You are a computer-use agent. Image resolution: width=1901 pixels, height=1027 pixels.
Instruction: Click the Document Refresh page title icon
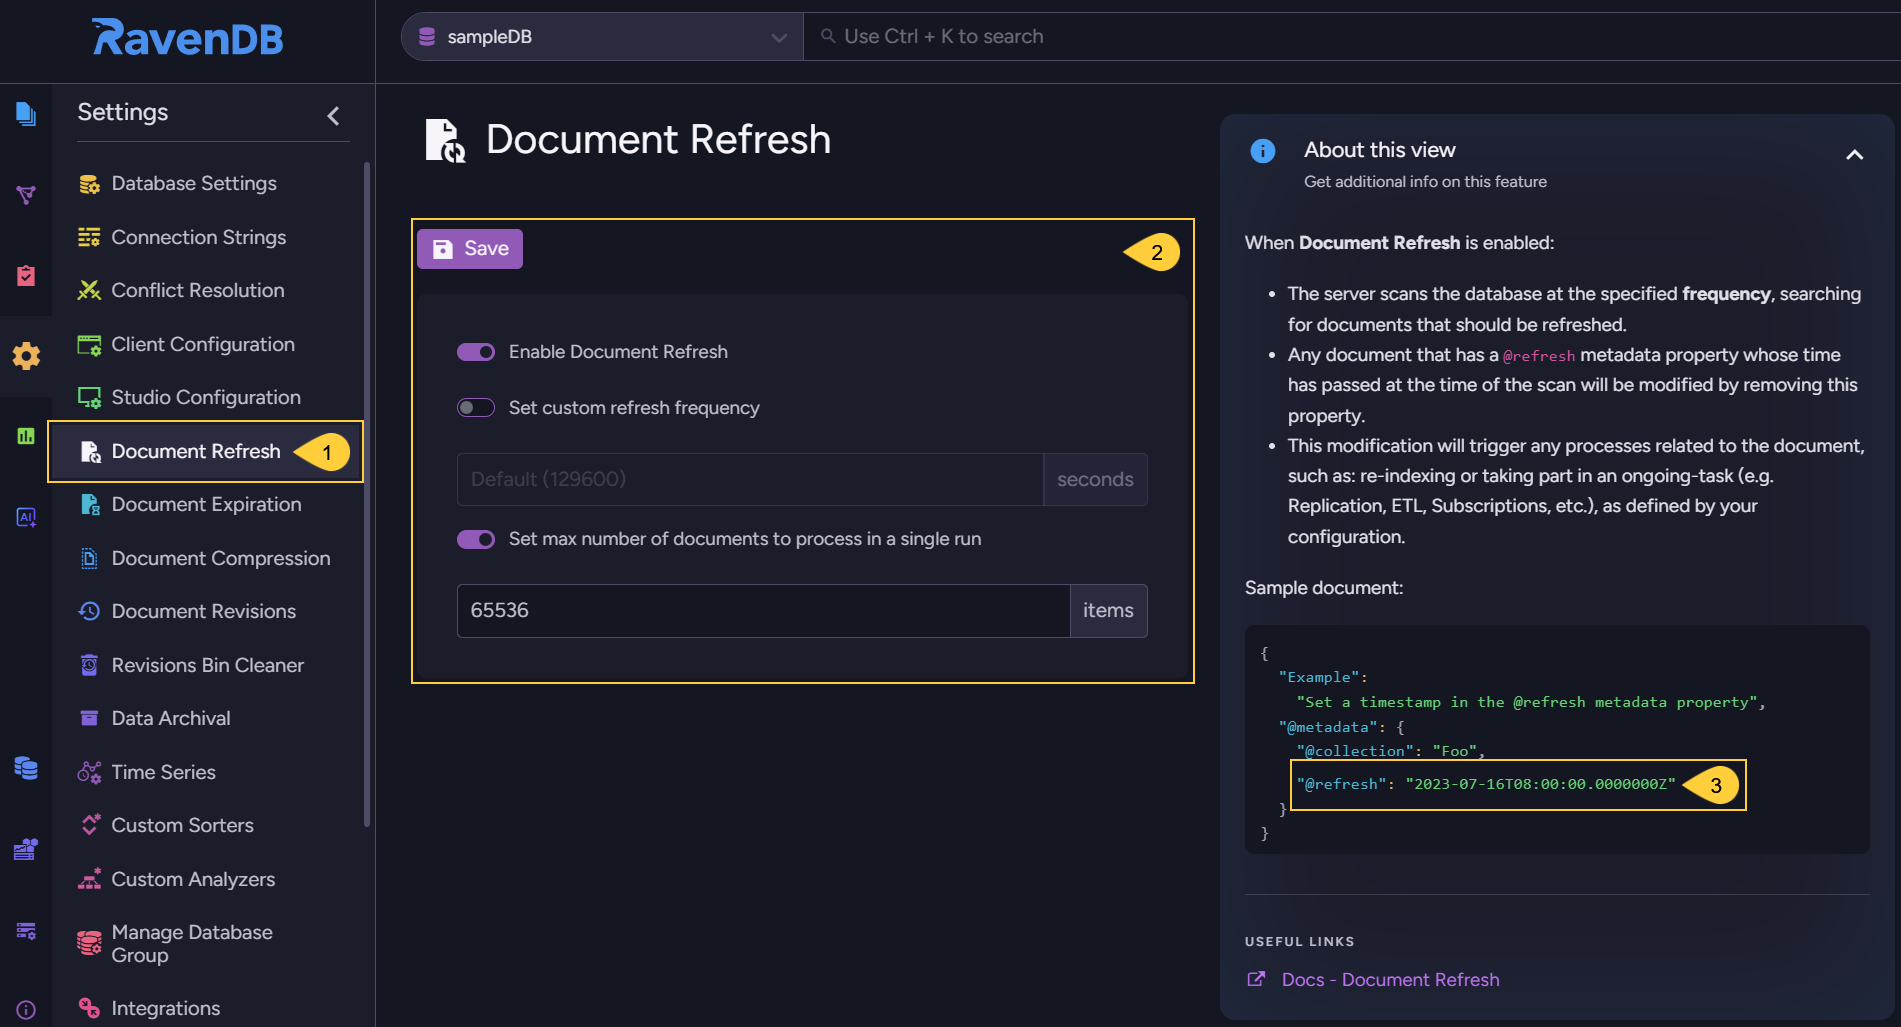[445, 140]
